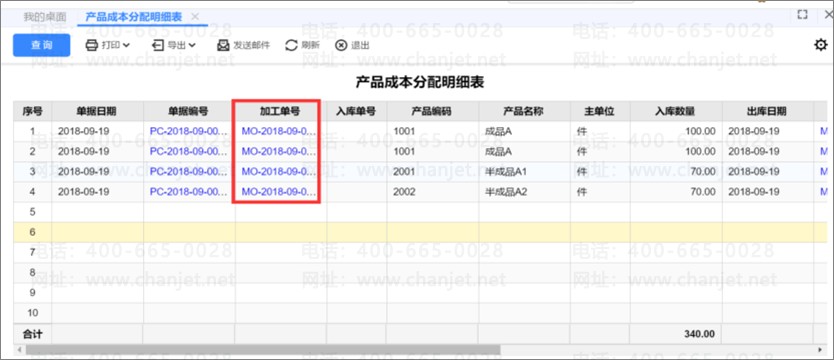Select row number 10
The height and width of the screenshot is (360, 834).
click(x=32, y=313)
